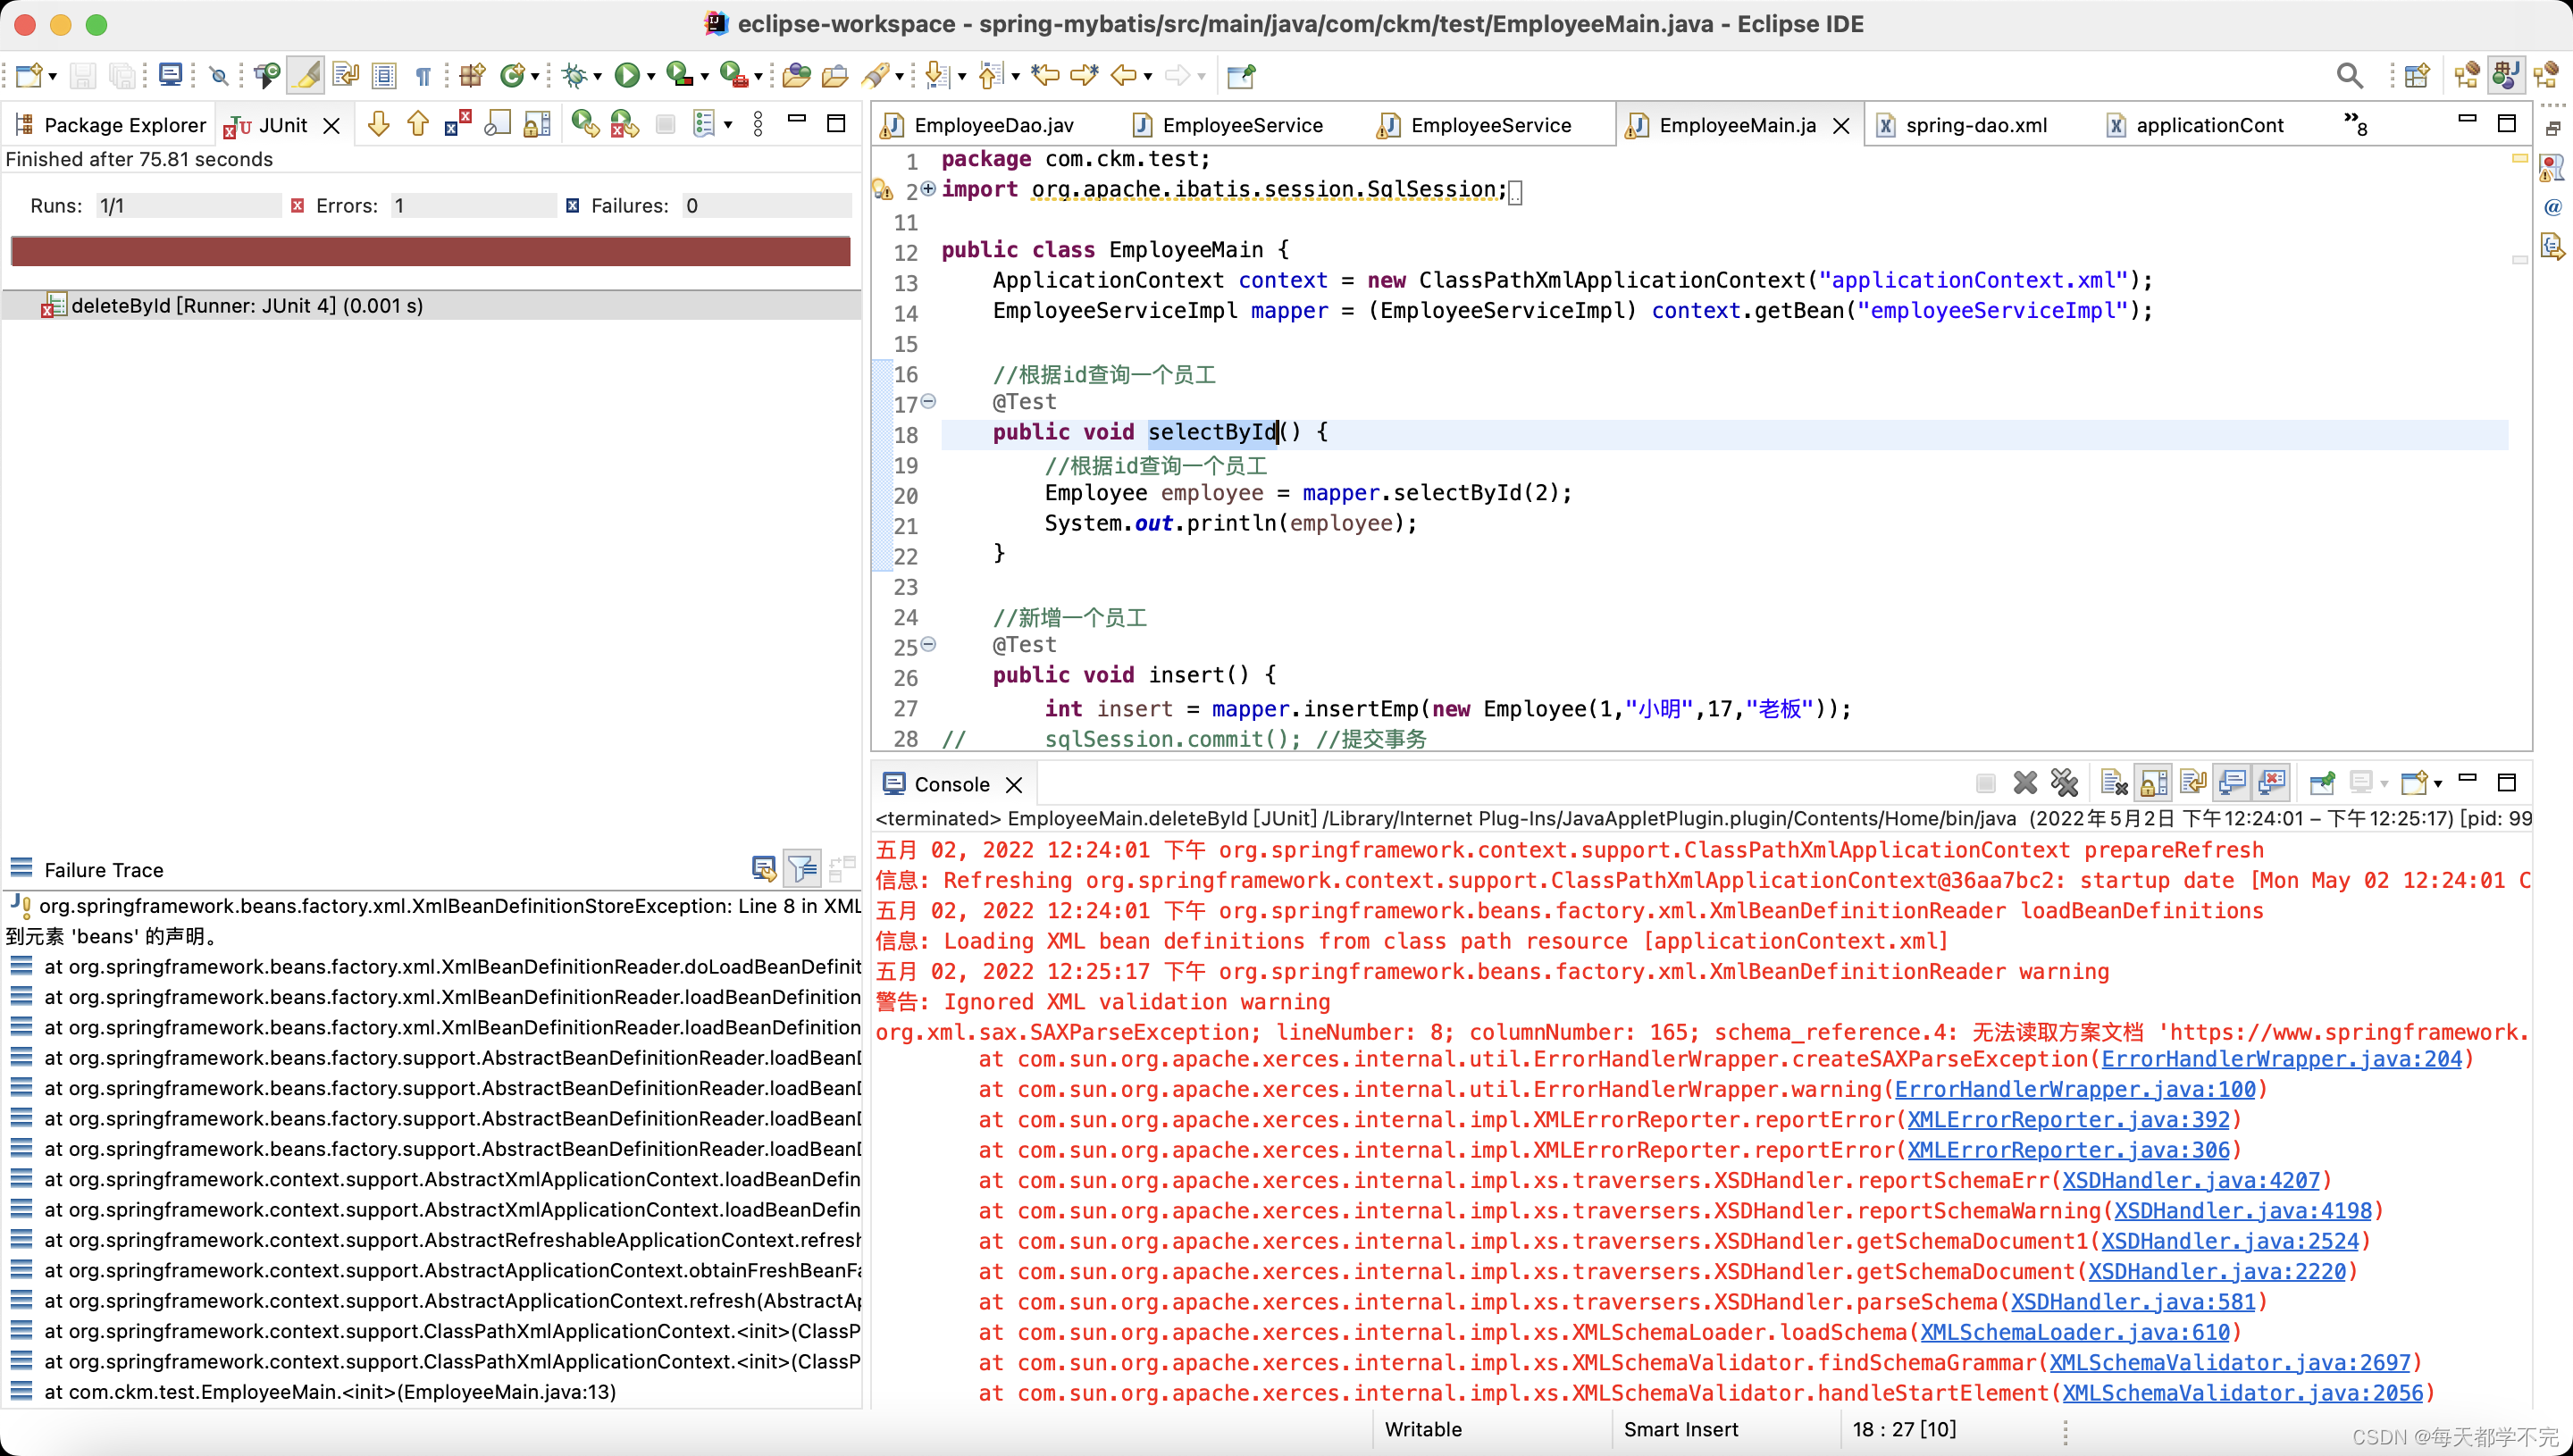Click the Open Perspective icon

[2417, 75]
